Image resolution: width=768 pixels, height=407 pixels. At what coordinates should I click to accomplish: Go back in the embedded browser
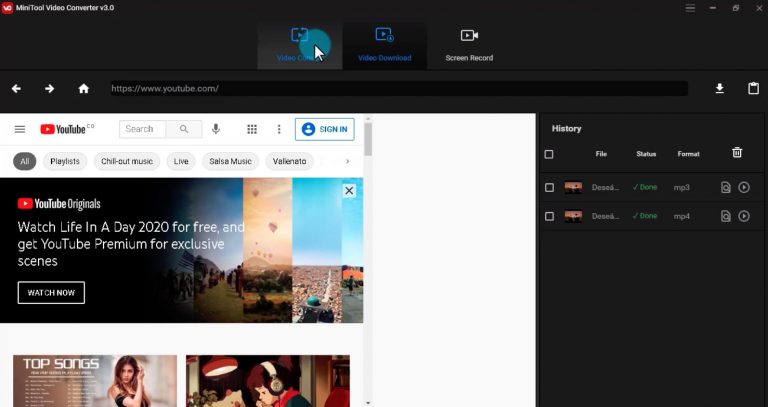pos(16,89)
